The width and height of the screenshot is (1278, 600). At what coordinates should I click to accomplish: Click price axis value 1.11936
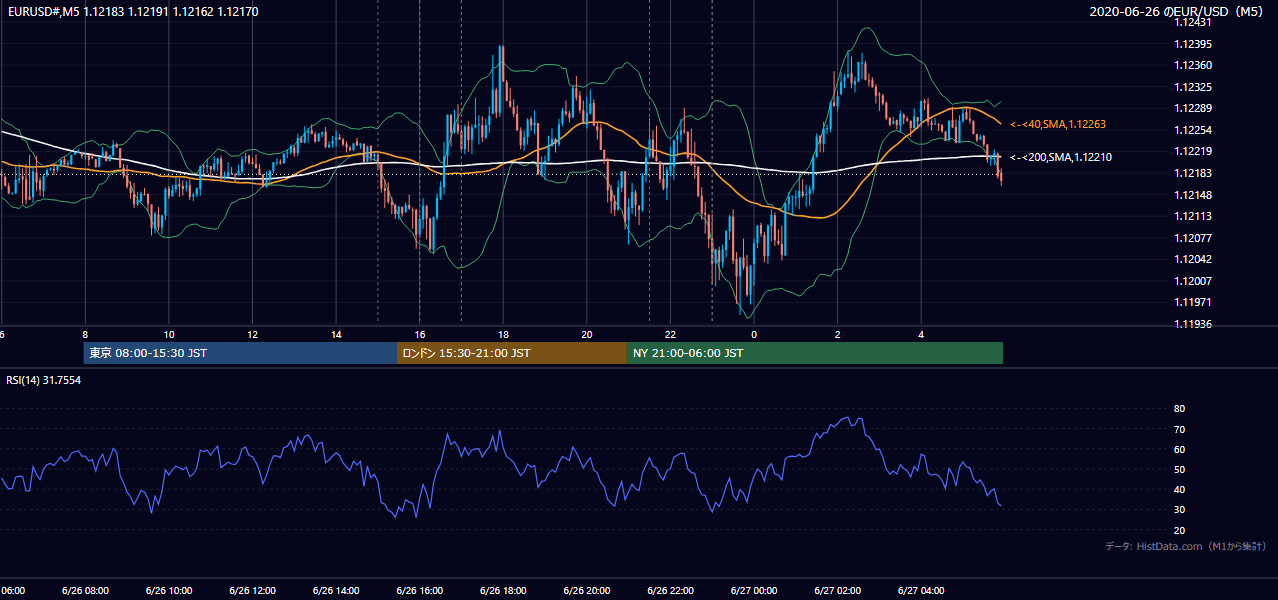click(1194, 324)
